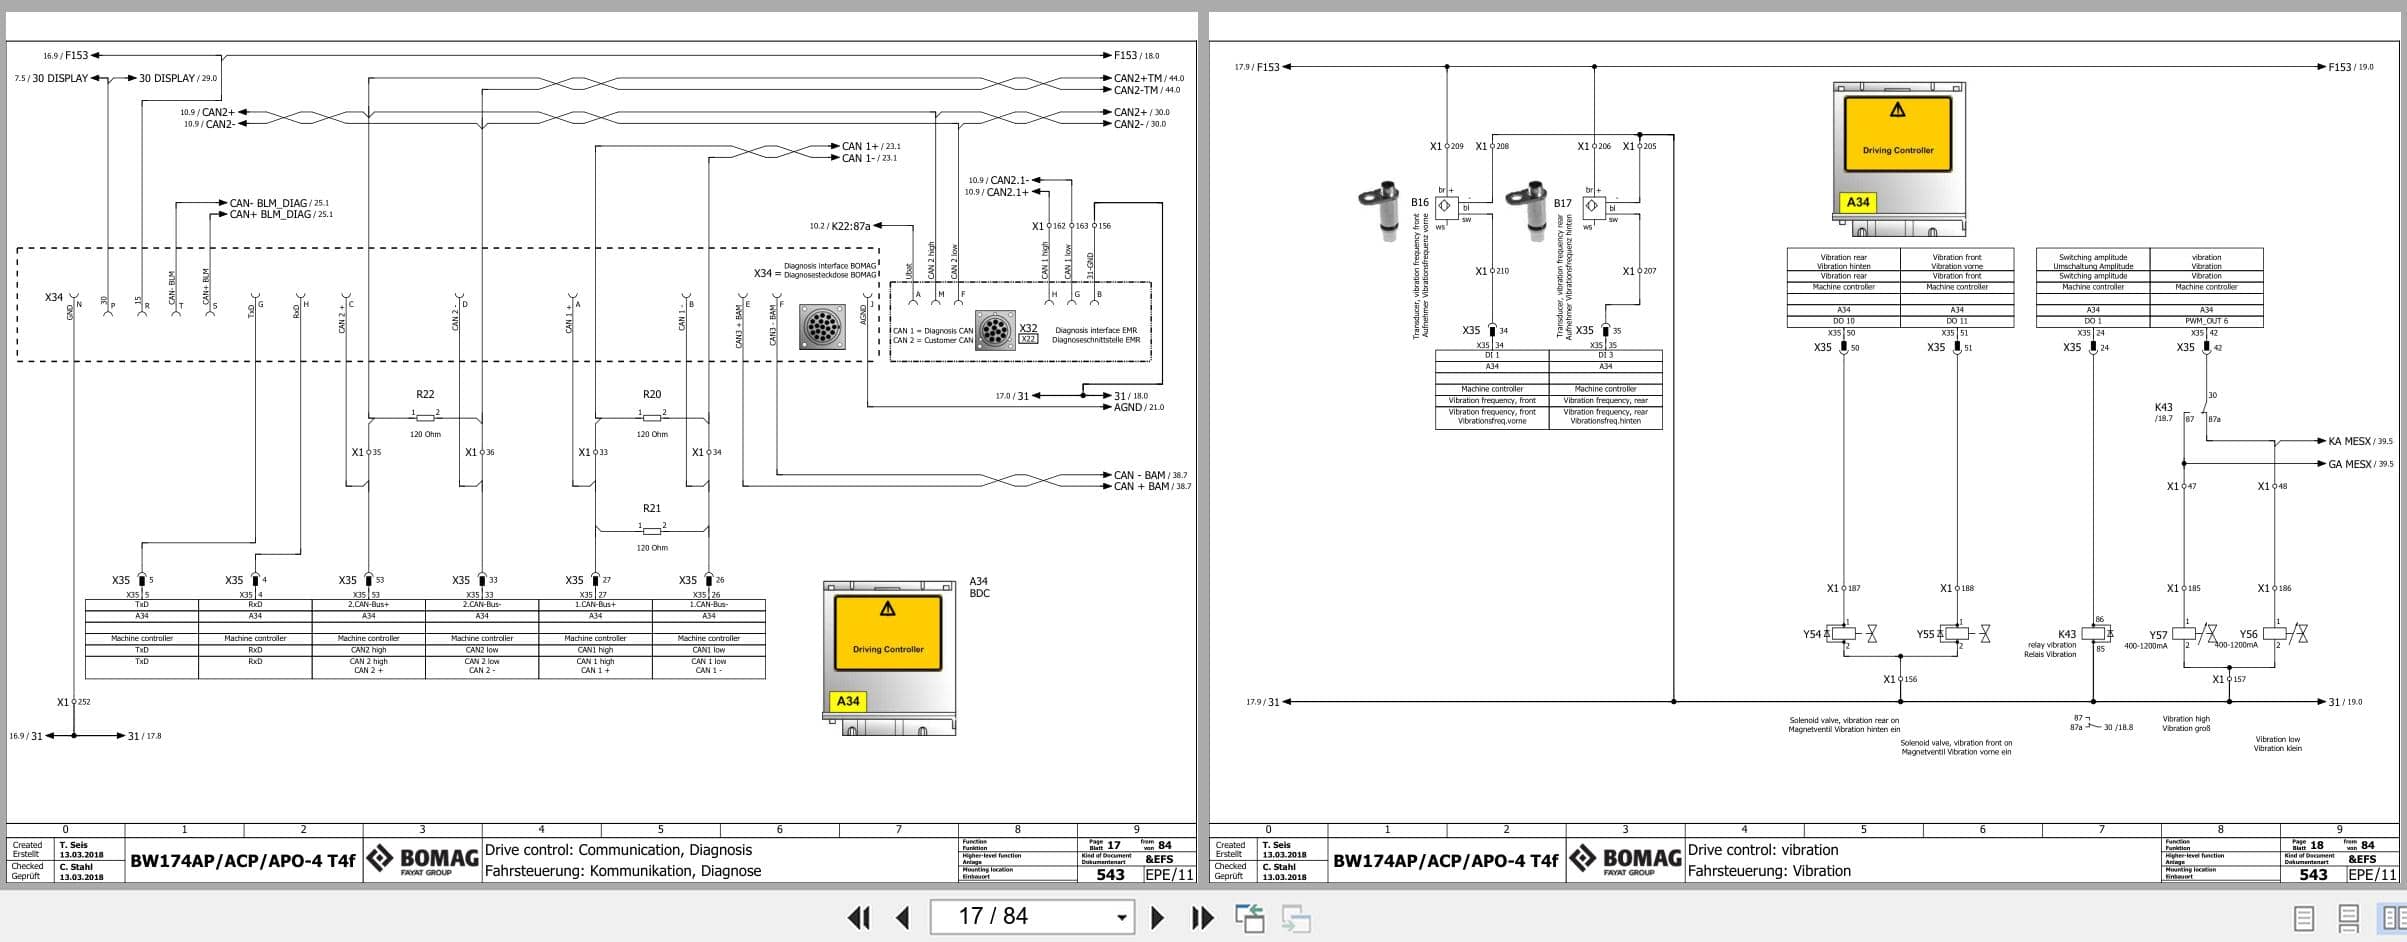
Task: Click the CAN2+TM / 44.0 reference
Action: click(1149, 78)
